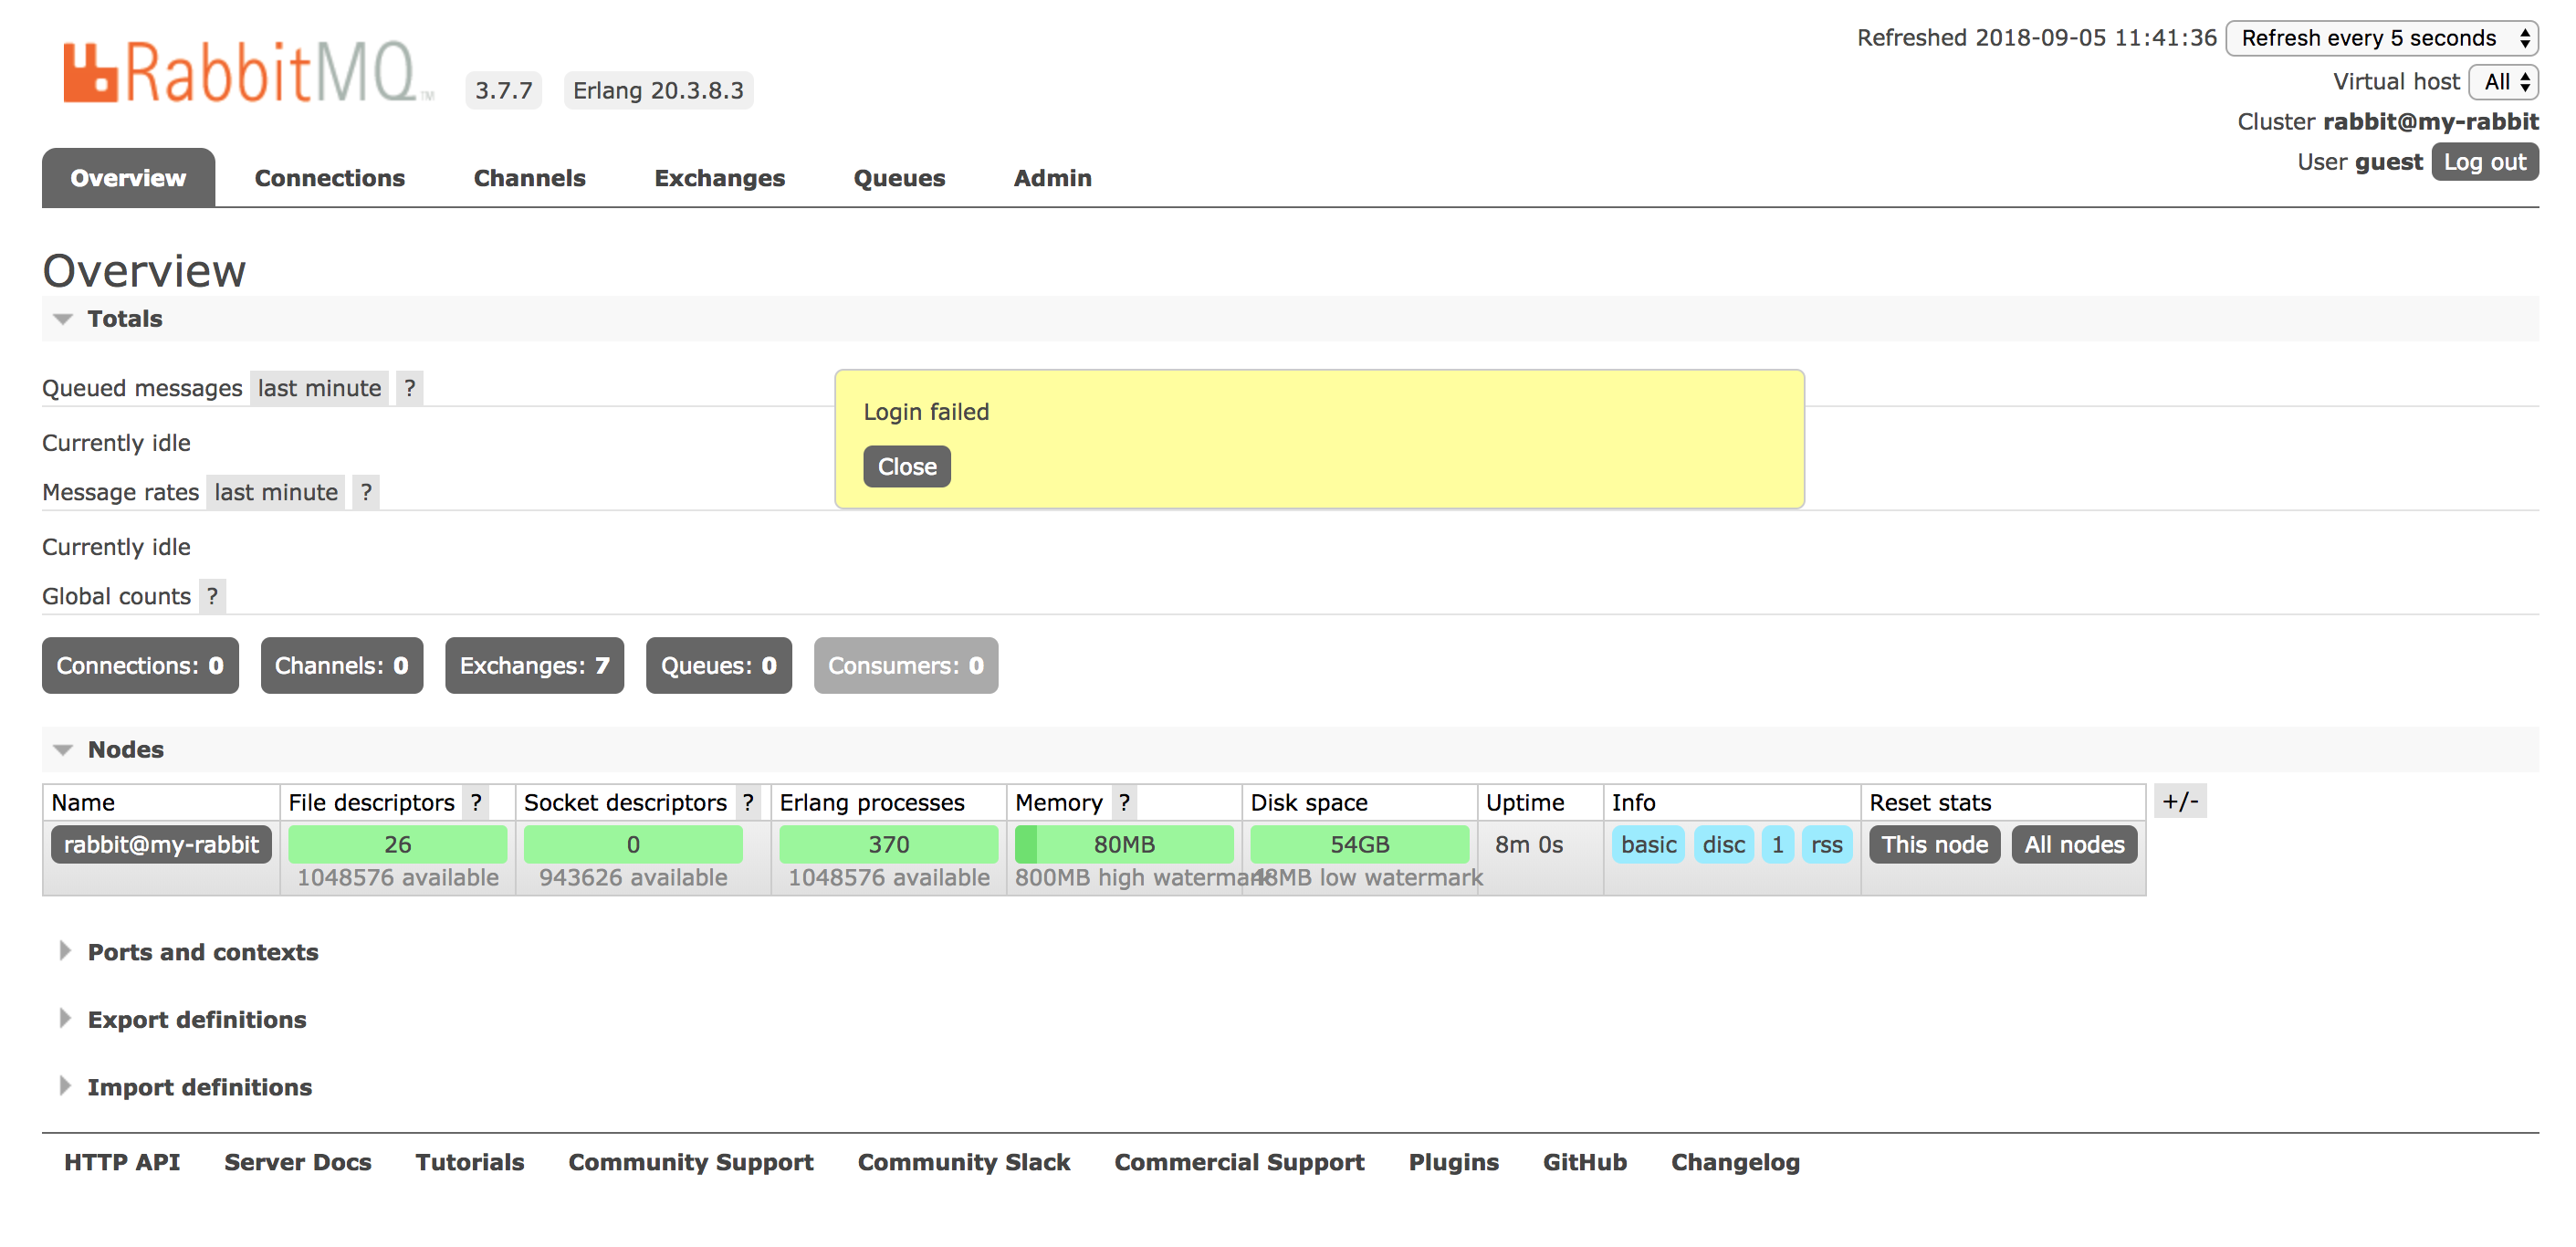2576x1247 pixels.
Task: Collapse the Totals section
Action: coord(124,319)
